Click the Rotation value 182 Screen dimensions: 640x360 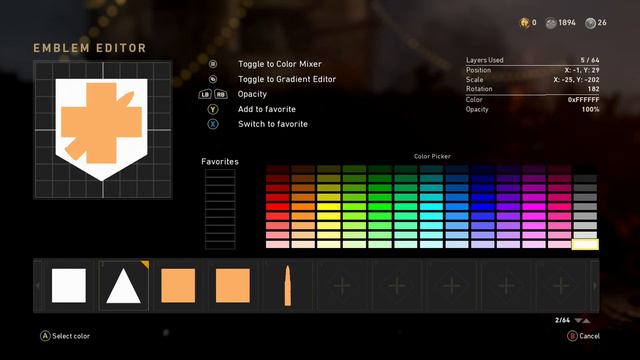[593, 89]
